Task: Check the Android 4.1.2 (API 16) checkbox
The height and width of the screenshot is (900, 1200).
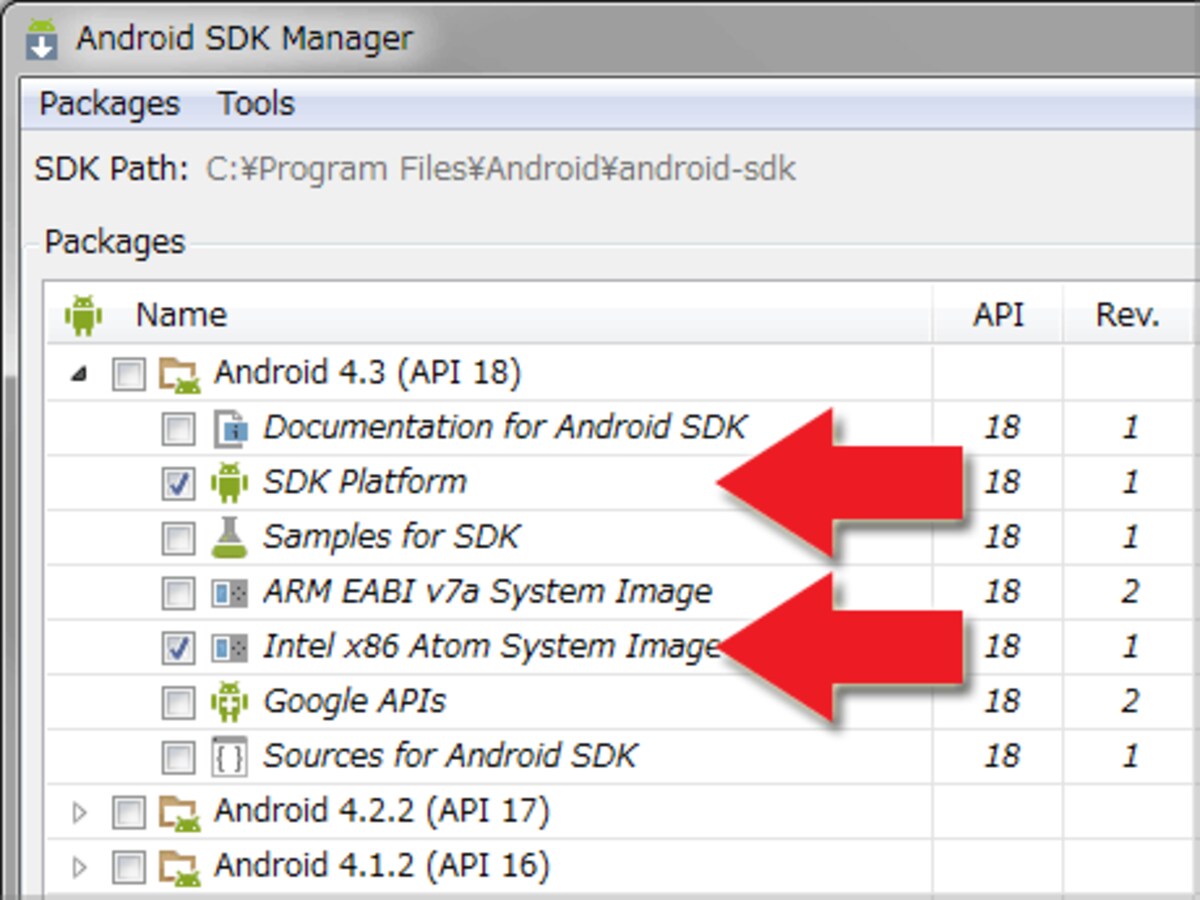Action: (x=128, y=867)
